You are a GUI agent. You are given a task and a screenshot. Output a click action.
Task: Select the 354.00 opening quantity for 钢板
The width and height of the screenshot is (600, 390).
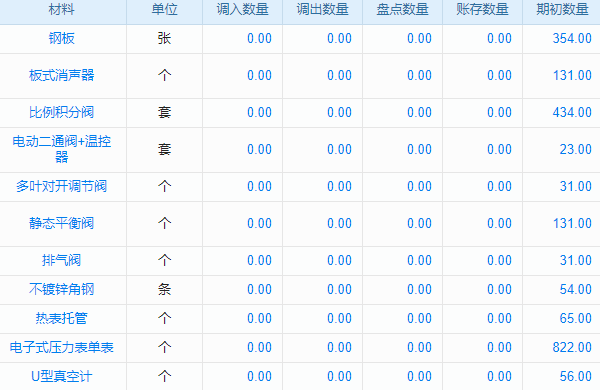tap(572, 38)
